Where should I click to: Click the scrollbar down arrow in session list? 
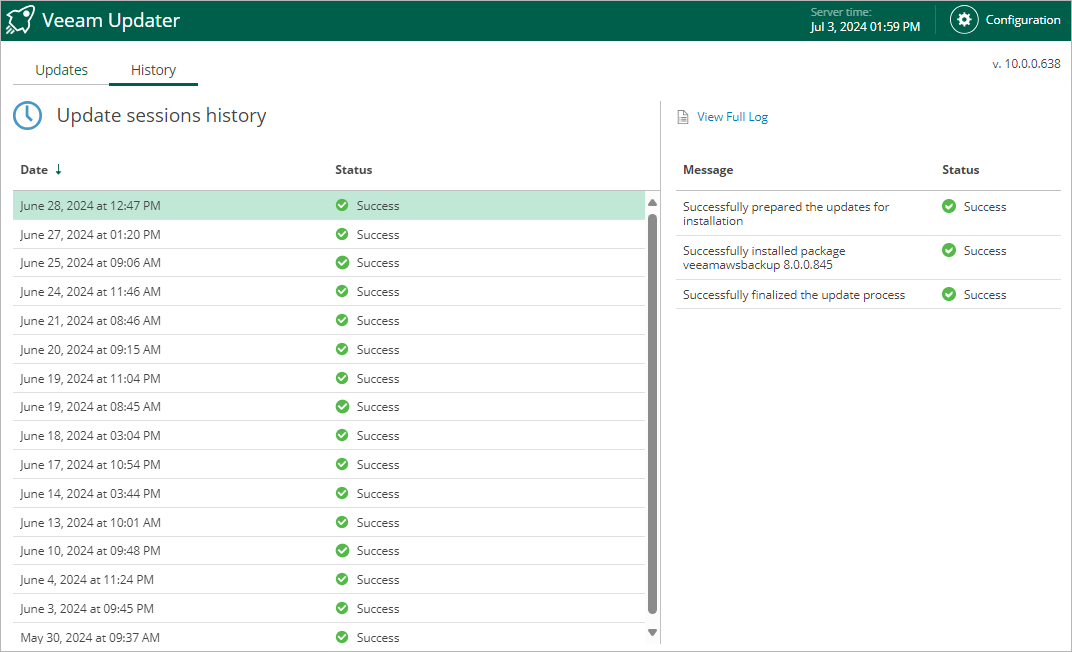[x=653, y=632]
